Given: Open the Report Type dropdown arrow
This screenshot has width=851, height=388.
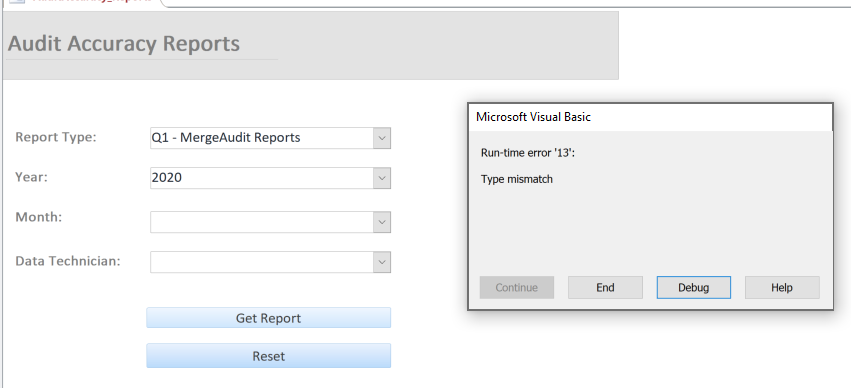Looking at the screenshot, I should tap(382, 138).
